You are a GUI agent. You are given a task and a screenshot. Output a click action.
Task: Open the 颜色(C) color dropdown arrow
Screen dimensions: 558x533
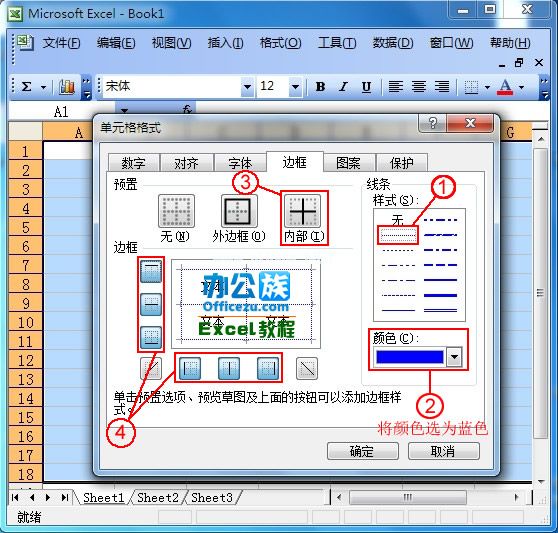[x=454, y=357]
